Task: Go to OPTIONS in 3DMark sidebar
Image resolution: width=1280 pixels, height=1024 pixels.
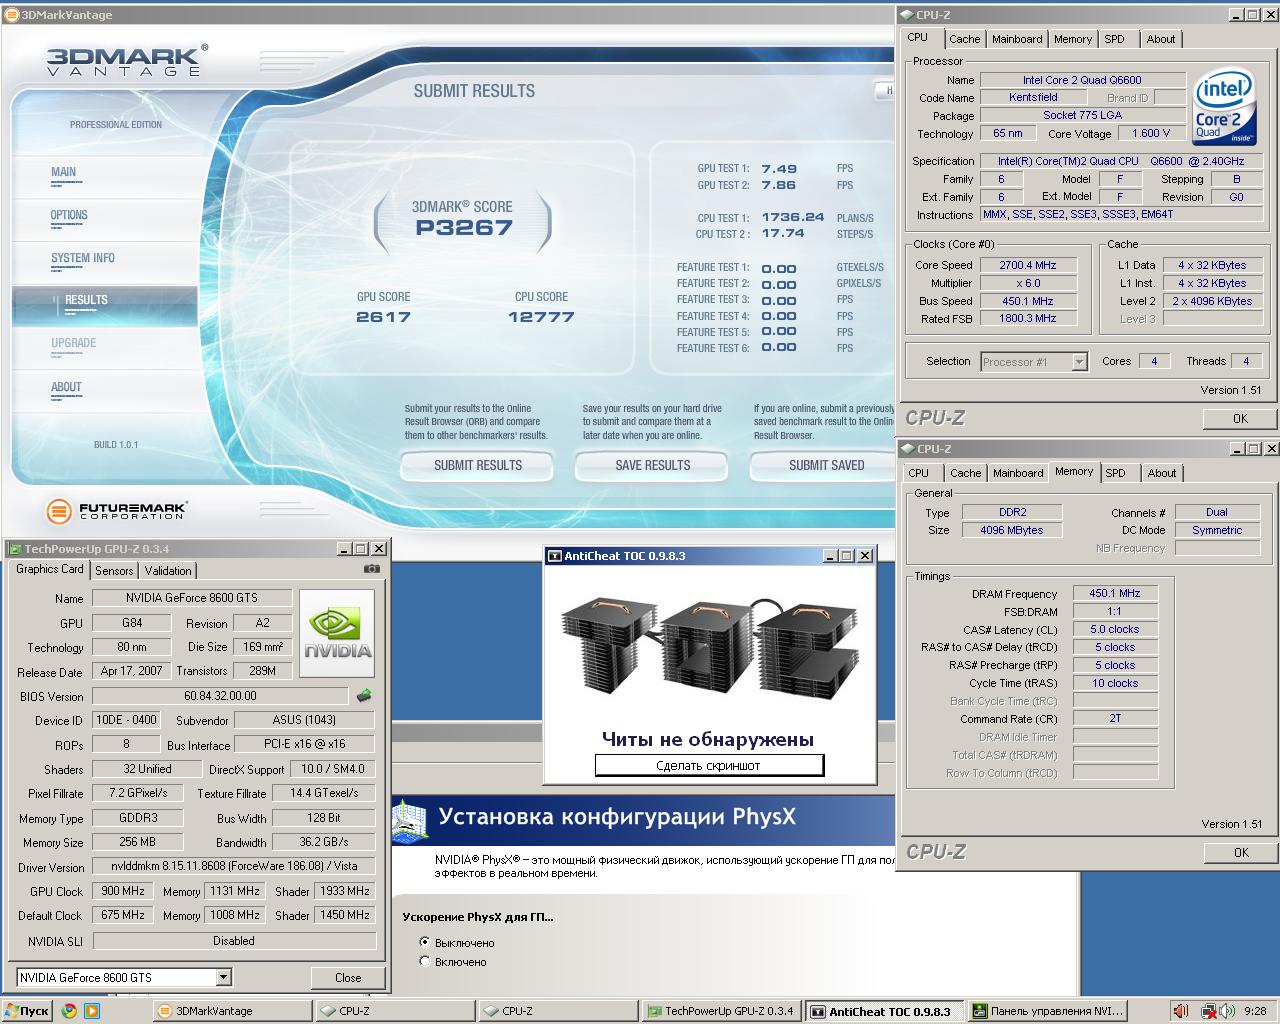Action: pyautogui.click(x=69, y=215)
